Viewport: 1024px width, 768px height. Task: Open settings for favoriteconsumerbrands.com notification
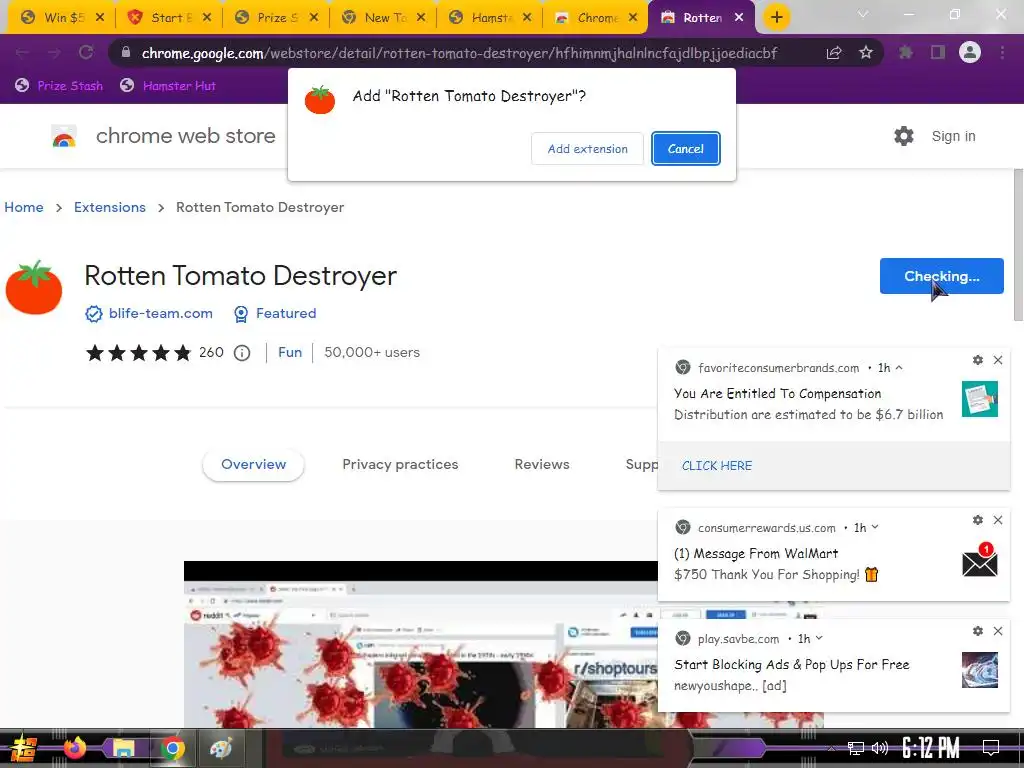point(978,360)
